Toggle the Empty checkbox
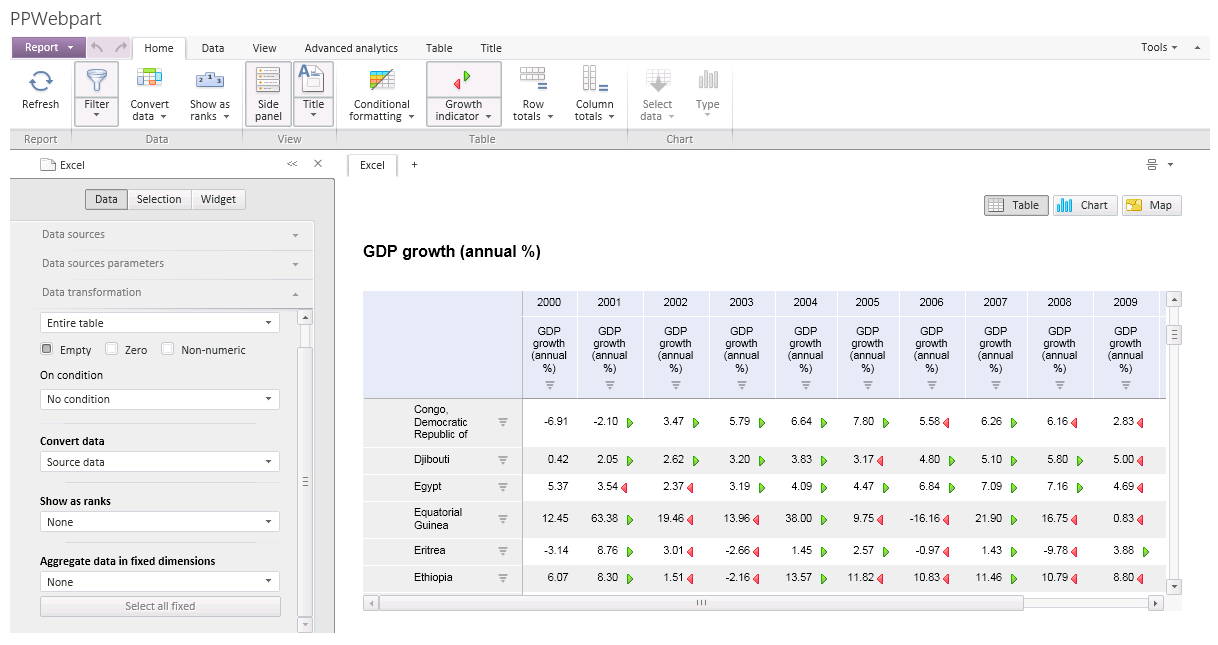This screenshot has height=645, width=1218. pyautogui.click(x=47, y=349)
